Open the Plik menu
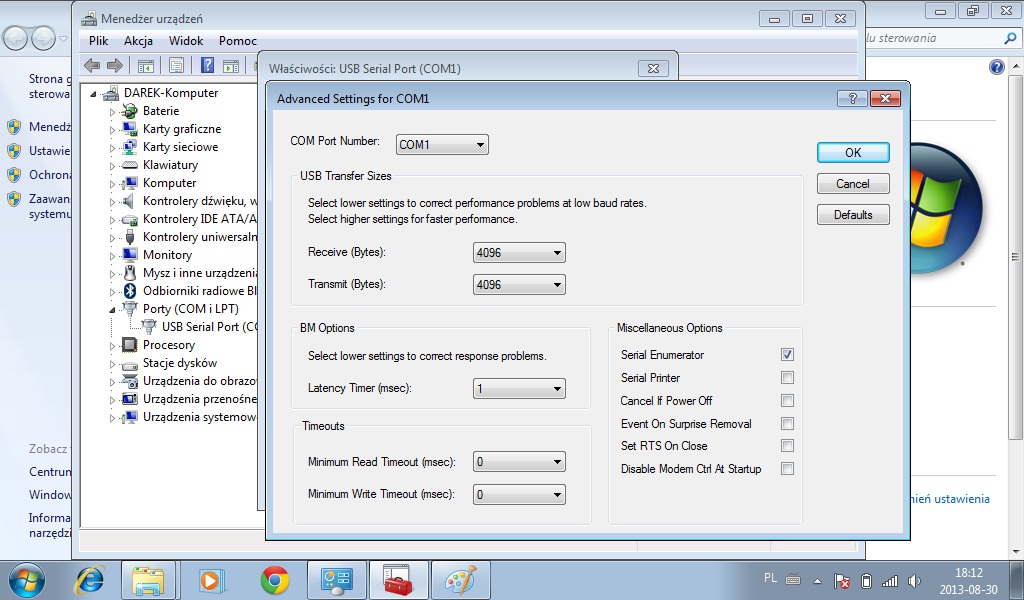This screenshot has width=1024, height=600. coord(99,40)
